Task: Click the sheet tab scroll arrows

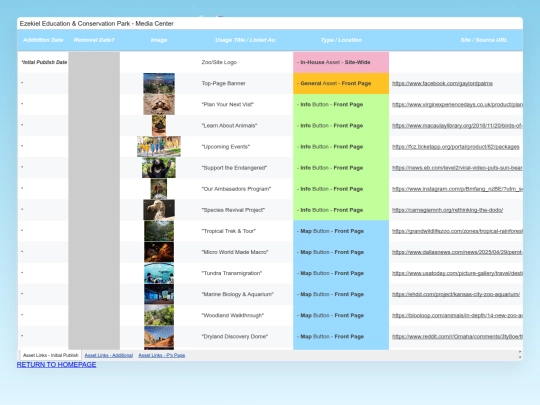Action: pos(520,355)
